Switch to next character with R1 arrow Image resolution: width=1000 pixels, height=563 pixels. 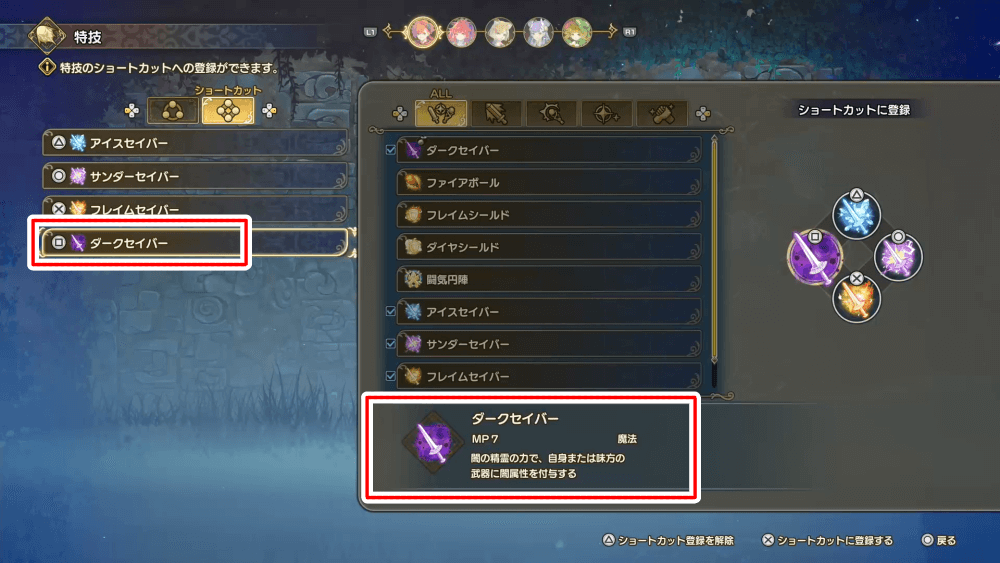pos(629,32)
